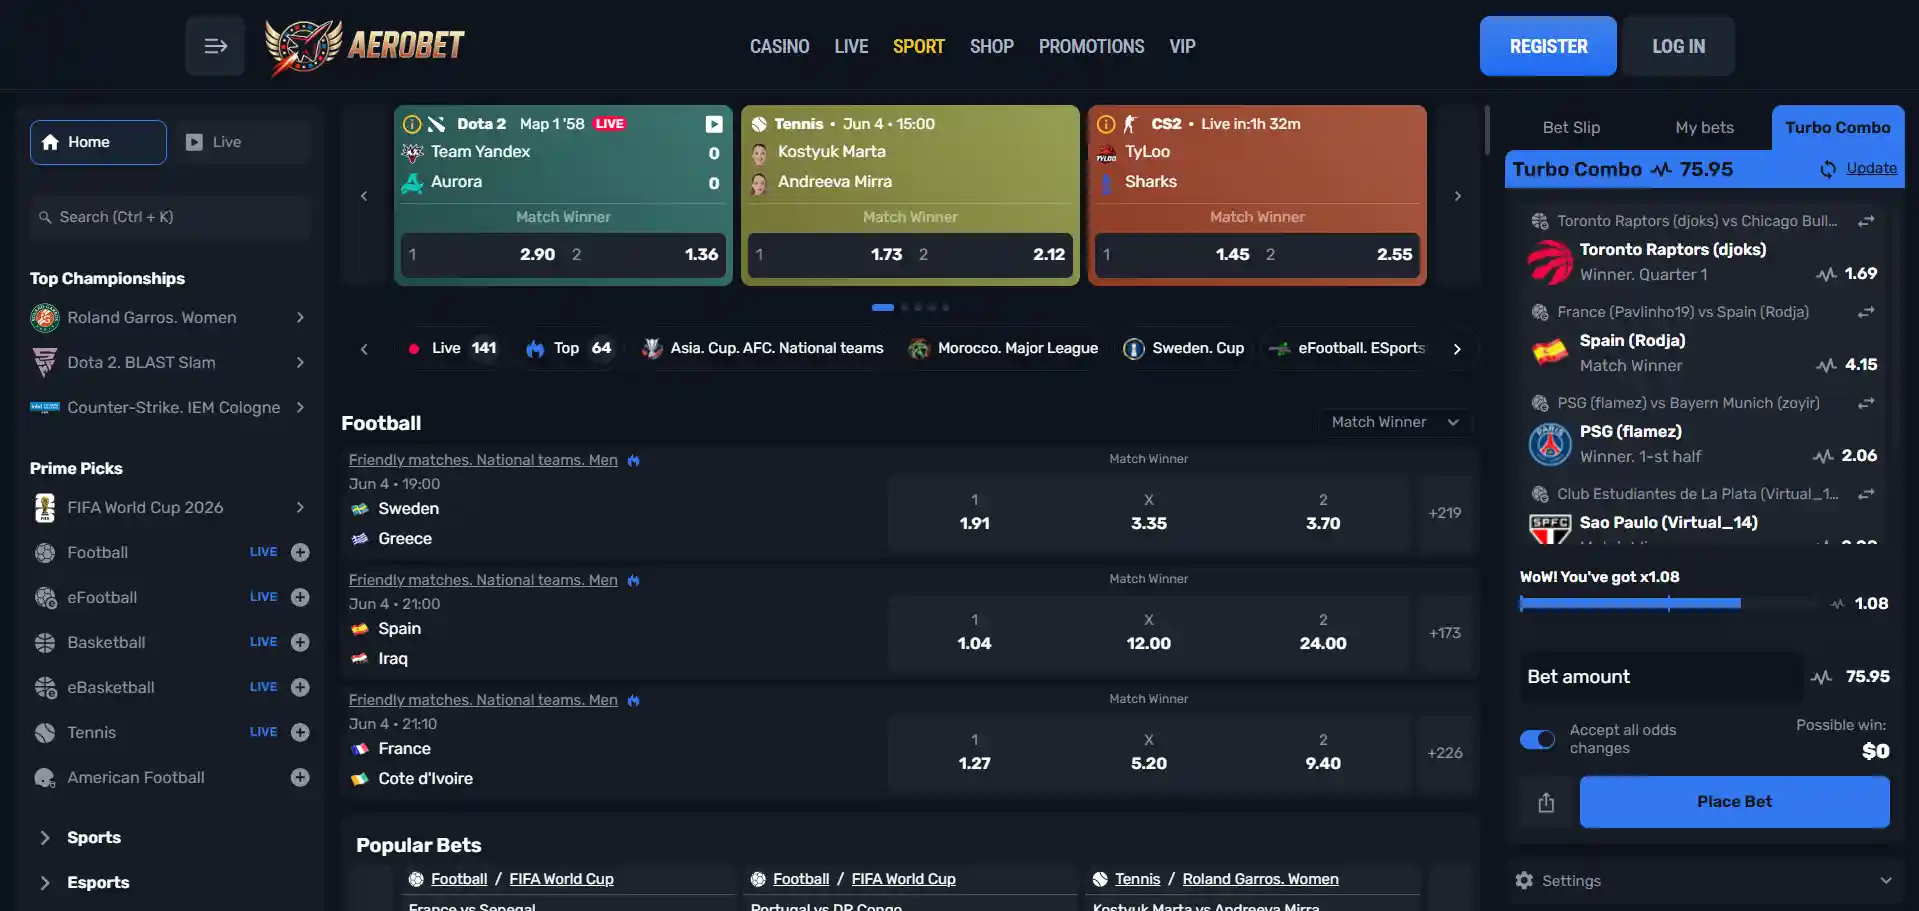Switch to the My bets tab
1919x911 pixels.
coord(1704,127)
